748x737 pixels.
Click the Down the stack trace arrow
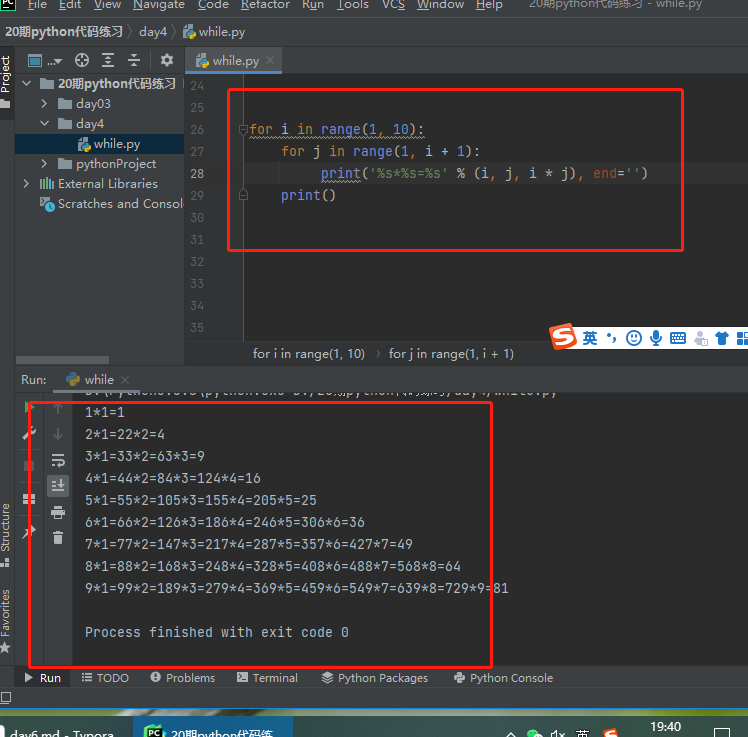[x=58, y=434]
